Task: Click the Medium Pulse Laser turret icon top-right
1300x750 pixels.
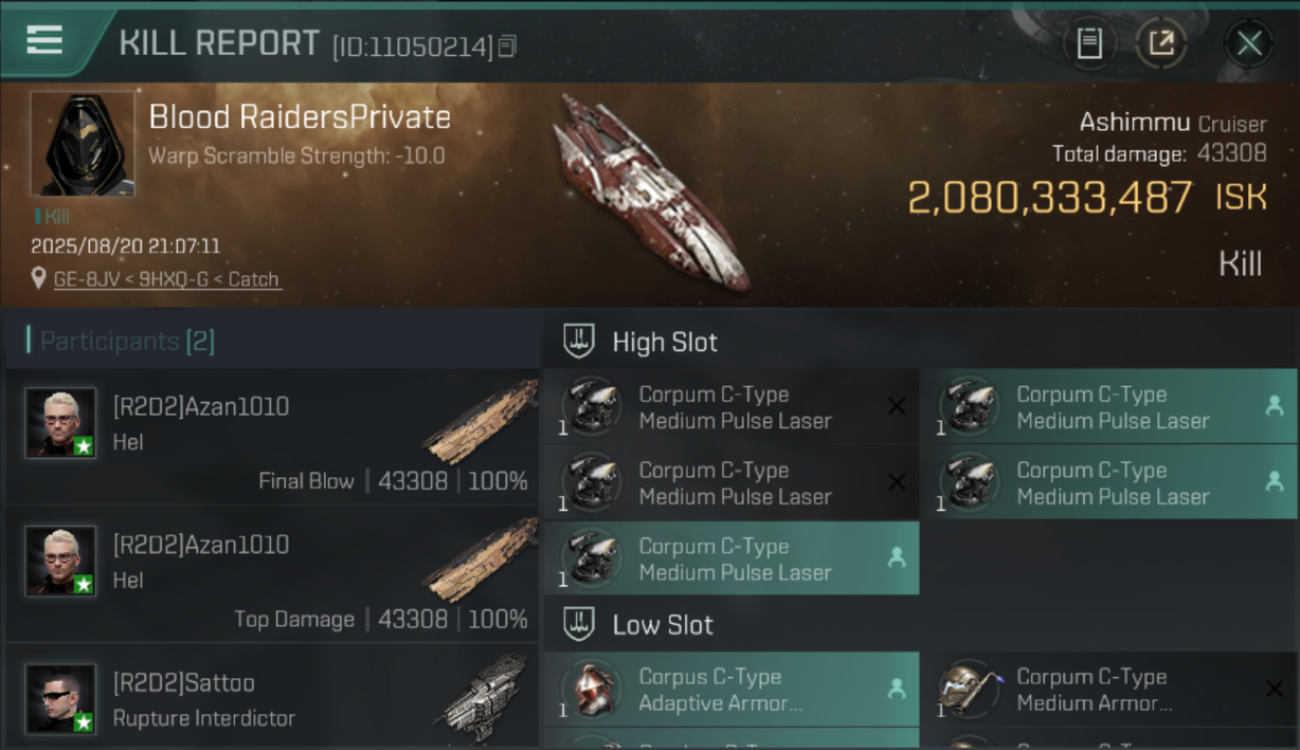Action: tap(968, 406)
